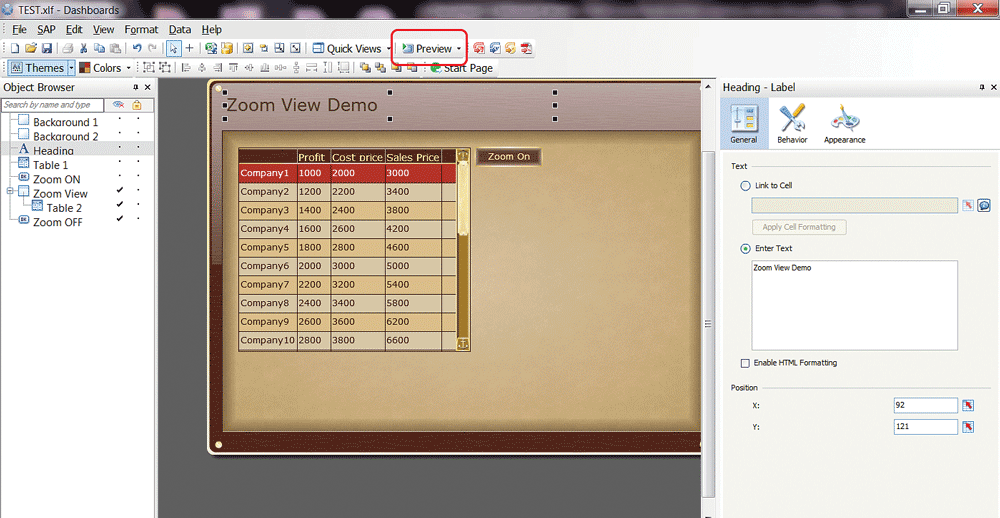1000x518 pixels.
Task: Open the Data menu
Action: (180, 30)
